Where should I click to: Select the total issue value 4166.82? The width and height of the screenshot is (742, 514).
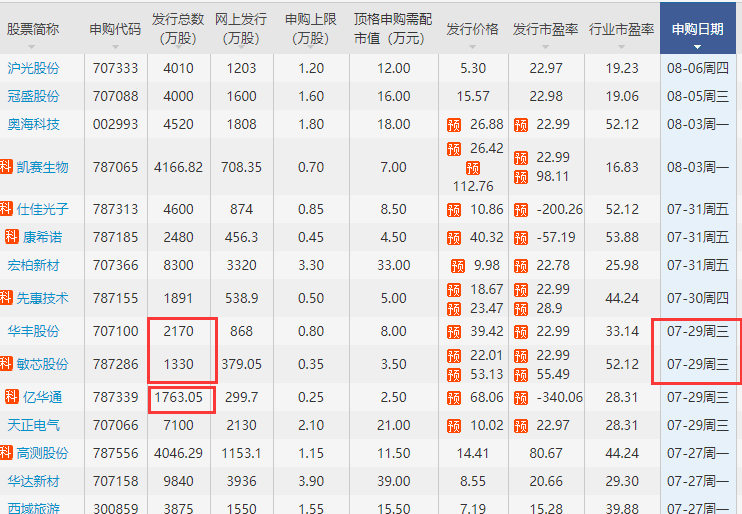tap(178, 167)
